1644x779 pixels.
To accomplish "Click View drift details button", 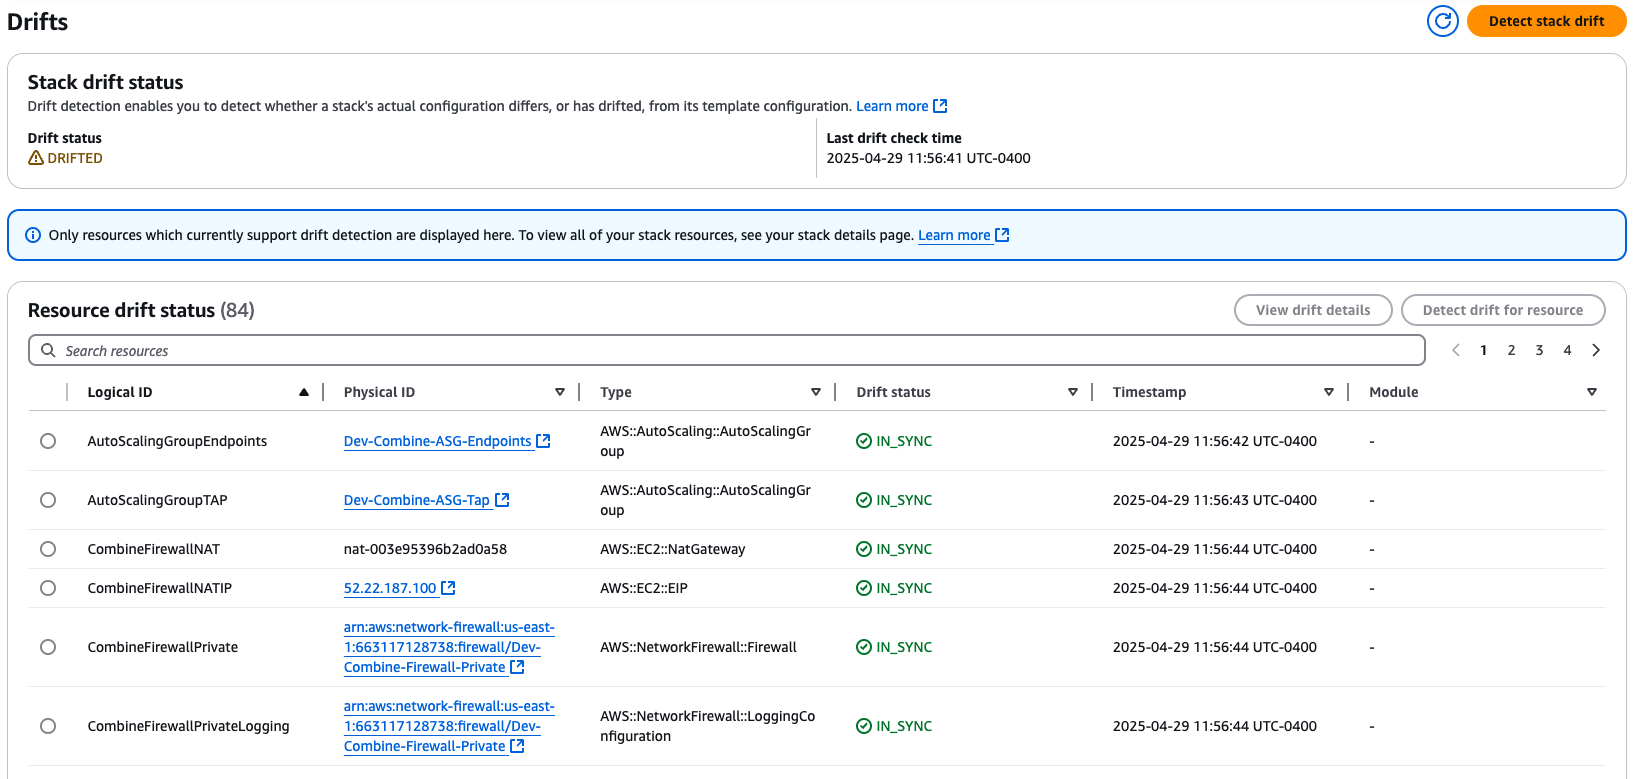I will pyautogui.click(x=1313, y=310).
